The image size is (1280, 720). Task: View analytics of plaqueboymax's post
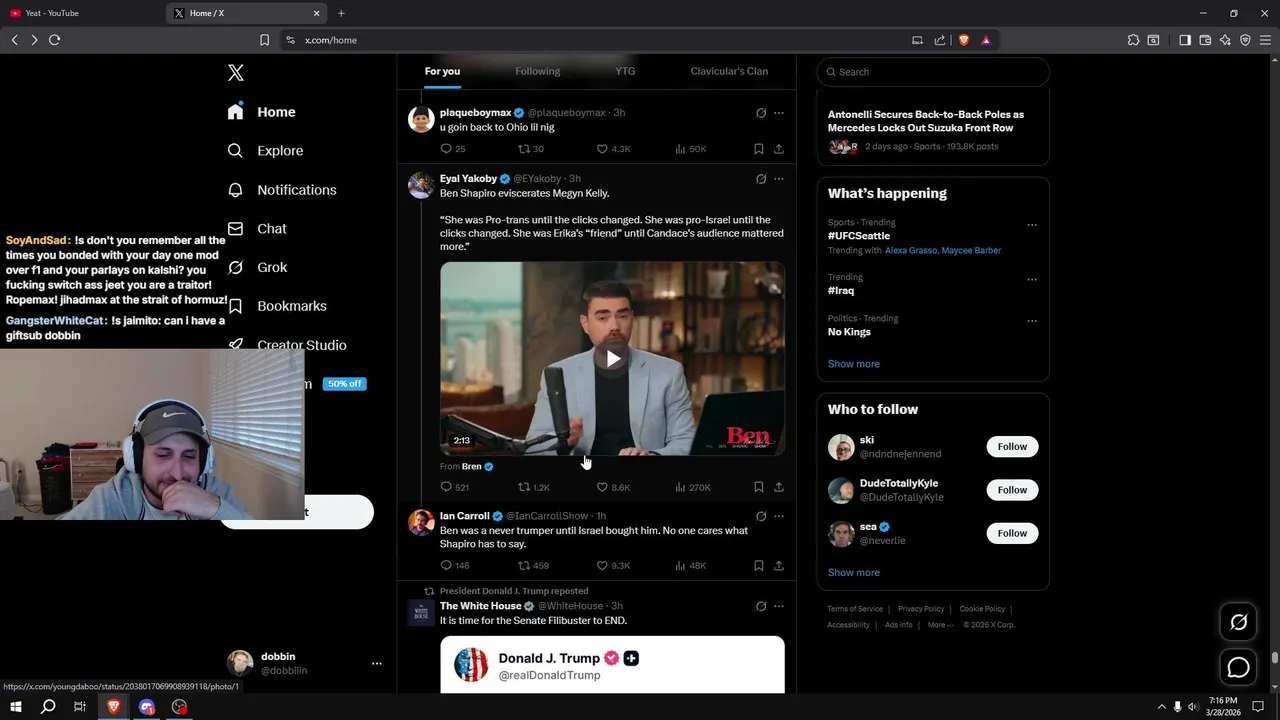tap(680, 149)
